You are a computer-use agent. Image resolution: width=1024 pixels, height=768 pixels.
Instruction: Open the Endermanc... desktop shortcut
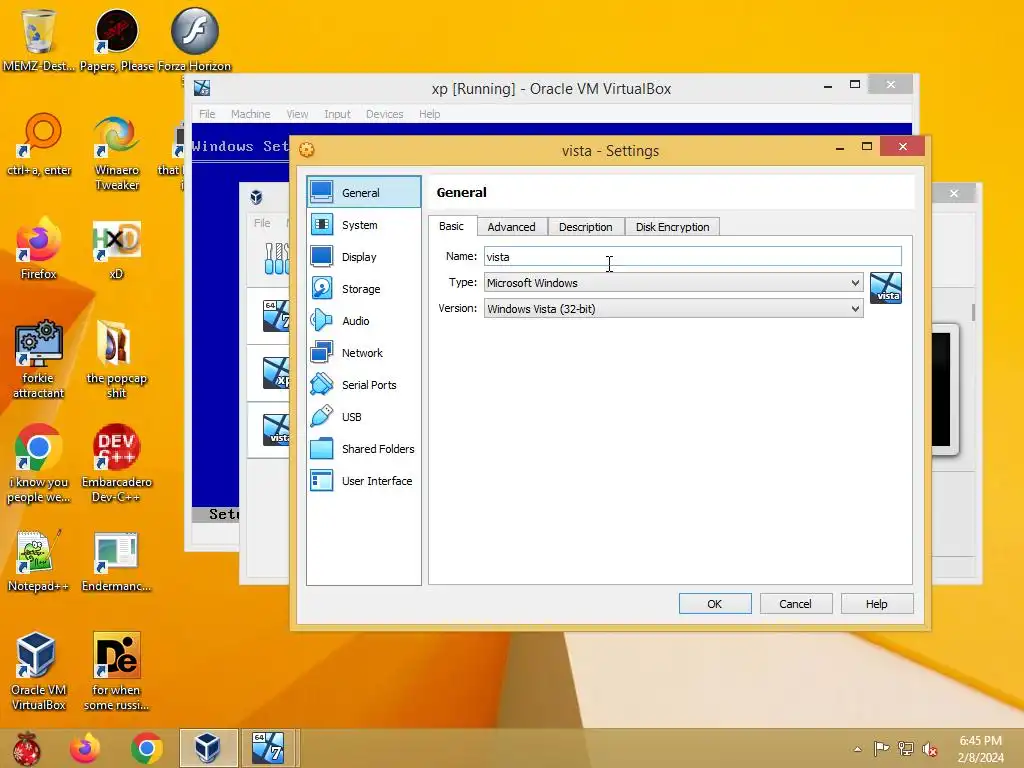coord(117,561)
